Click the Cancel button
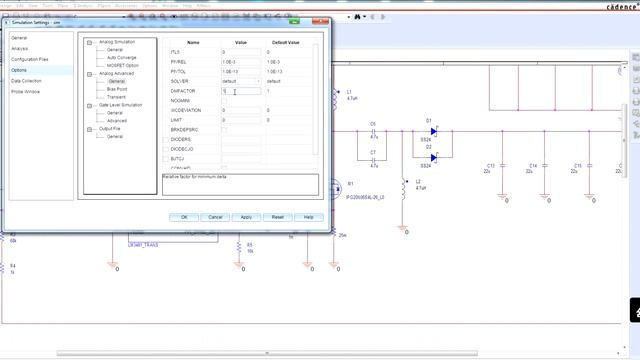 click(x=215, y=217)
